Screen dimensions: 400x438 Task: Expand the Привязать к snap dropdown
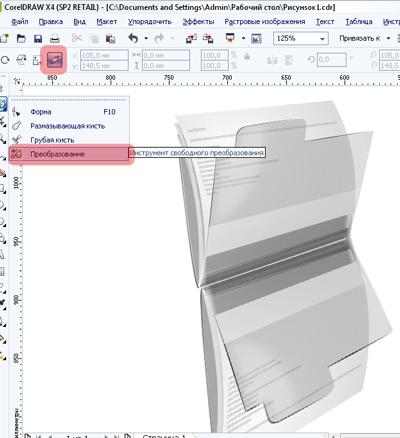click(x=388, y=39)
